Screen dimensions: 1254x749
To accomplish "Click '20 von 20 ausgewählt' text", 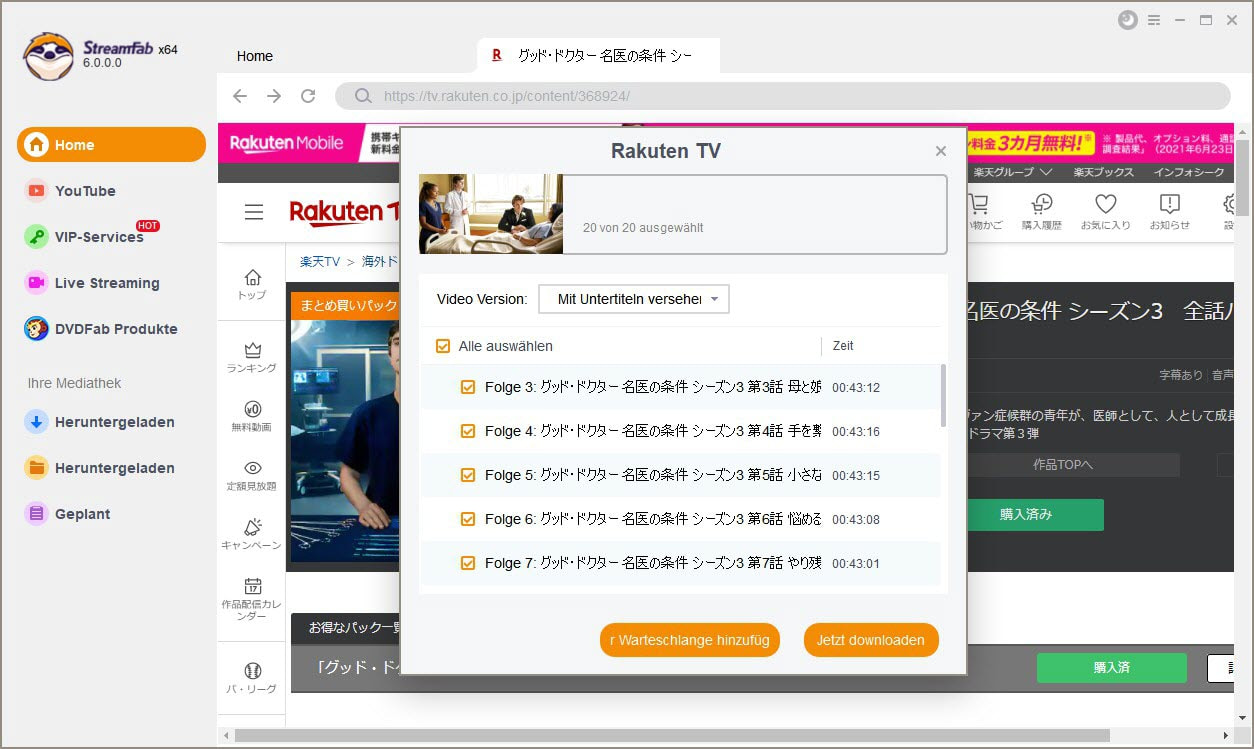I will (643, 228).
